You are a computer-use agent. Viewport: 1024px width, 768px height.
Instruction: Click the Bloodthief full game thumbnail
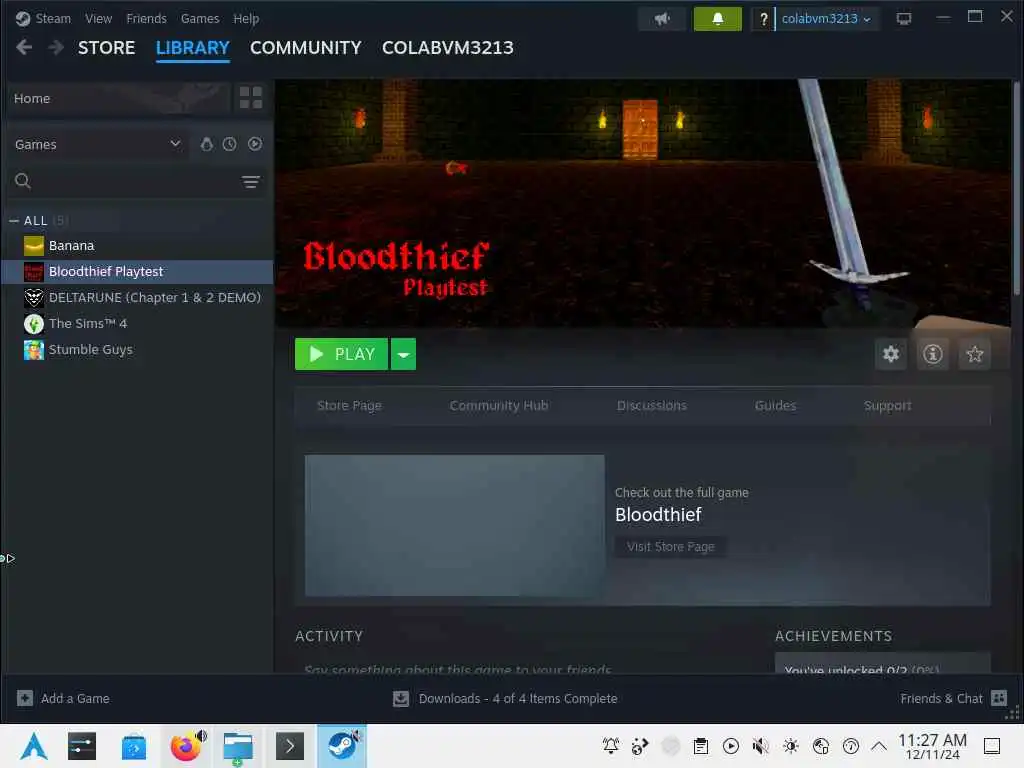click(x=455, y=526)
